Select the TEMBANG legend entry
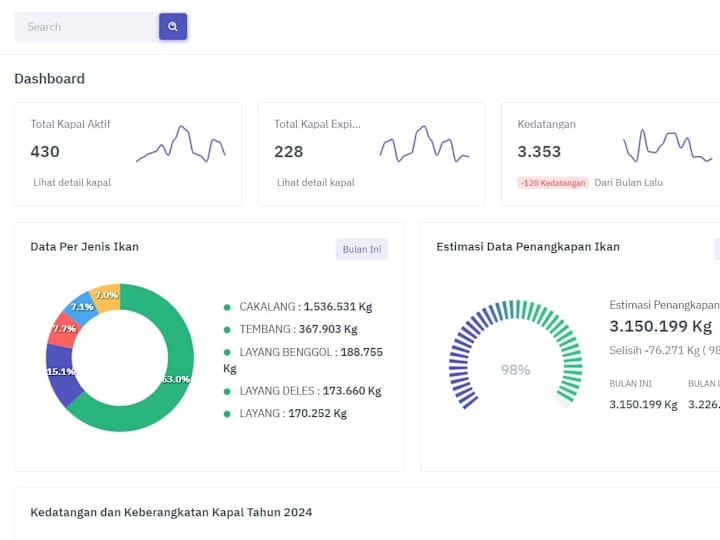Image resolution: width=720 pixels, height=540 pixels. (x=291, y=329)
